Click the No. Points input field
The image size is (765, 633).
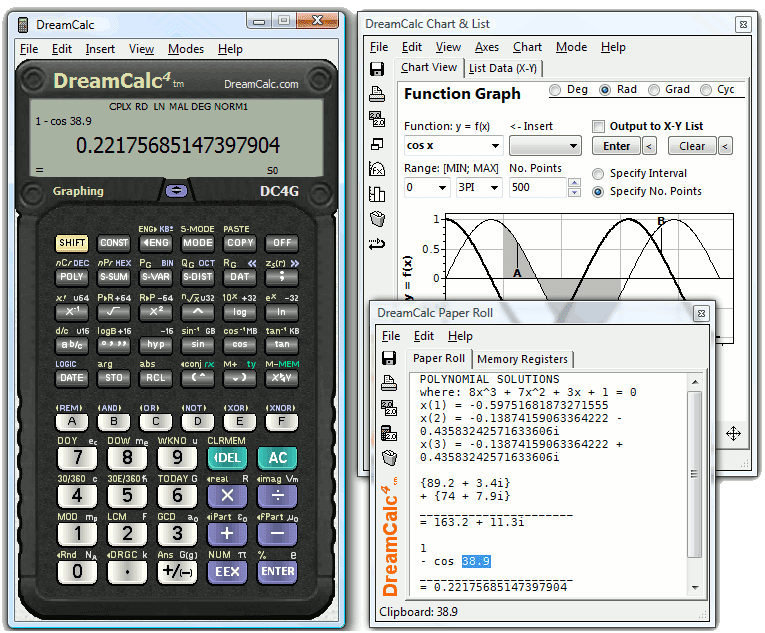538,187
